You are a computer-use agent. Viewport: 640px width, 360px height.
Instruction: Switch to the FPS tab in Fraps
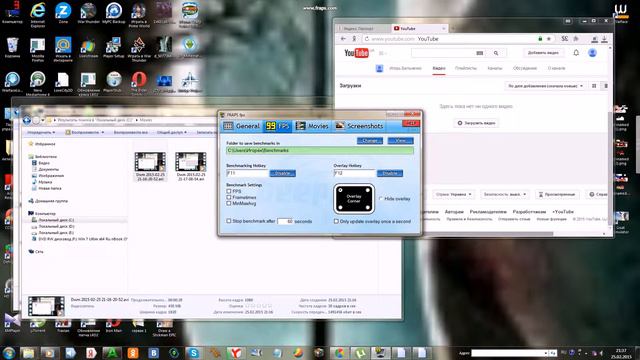[x=278, y=126]
